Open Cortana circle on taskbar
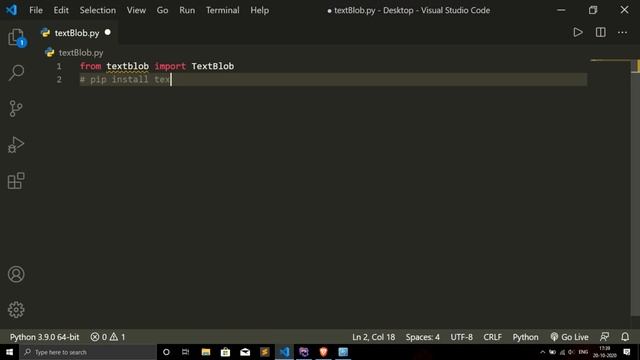The image size is (640, 360). [x=166, y=352]
